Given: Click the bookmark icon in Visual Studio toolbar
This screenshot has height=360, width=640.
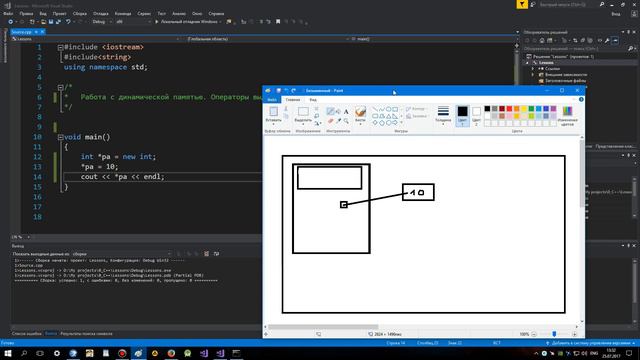Looking at the screenshot, I should (x=278, y=22).
